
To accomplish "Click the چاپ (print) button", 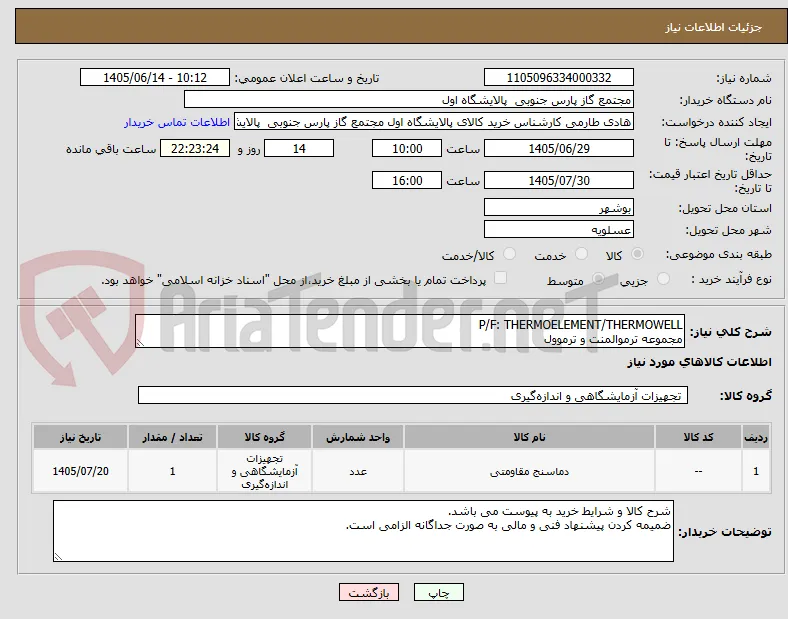I will [x=438, y=592].
